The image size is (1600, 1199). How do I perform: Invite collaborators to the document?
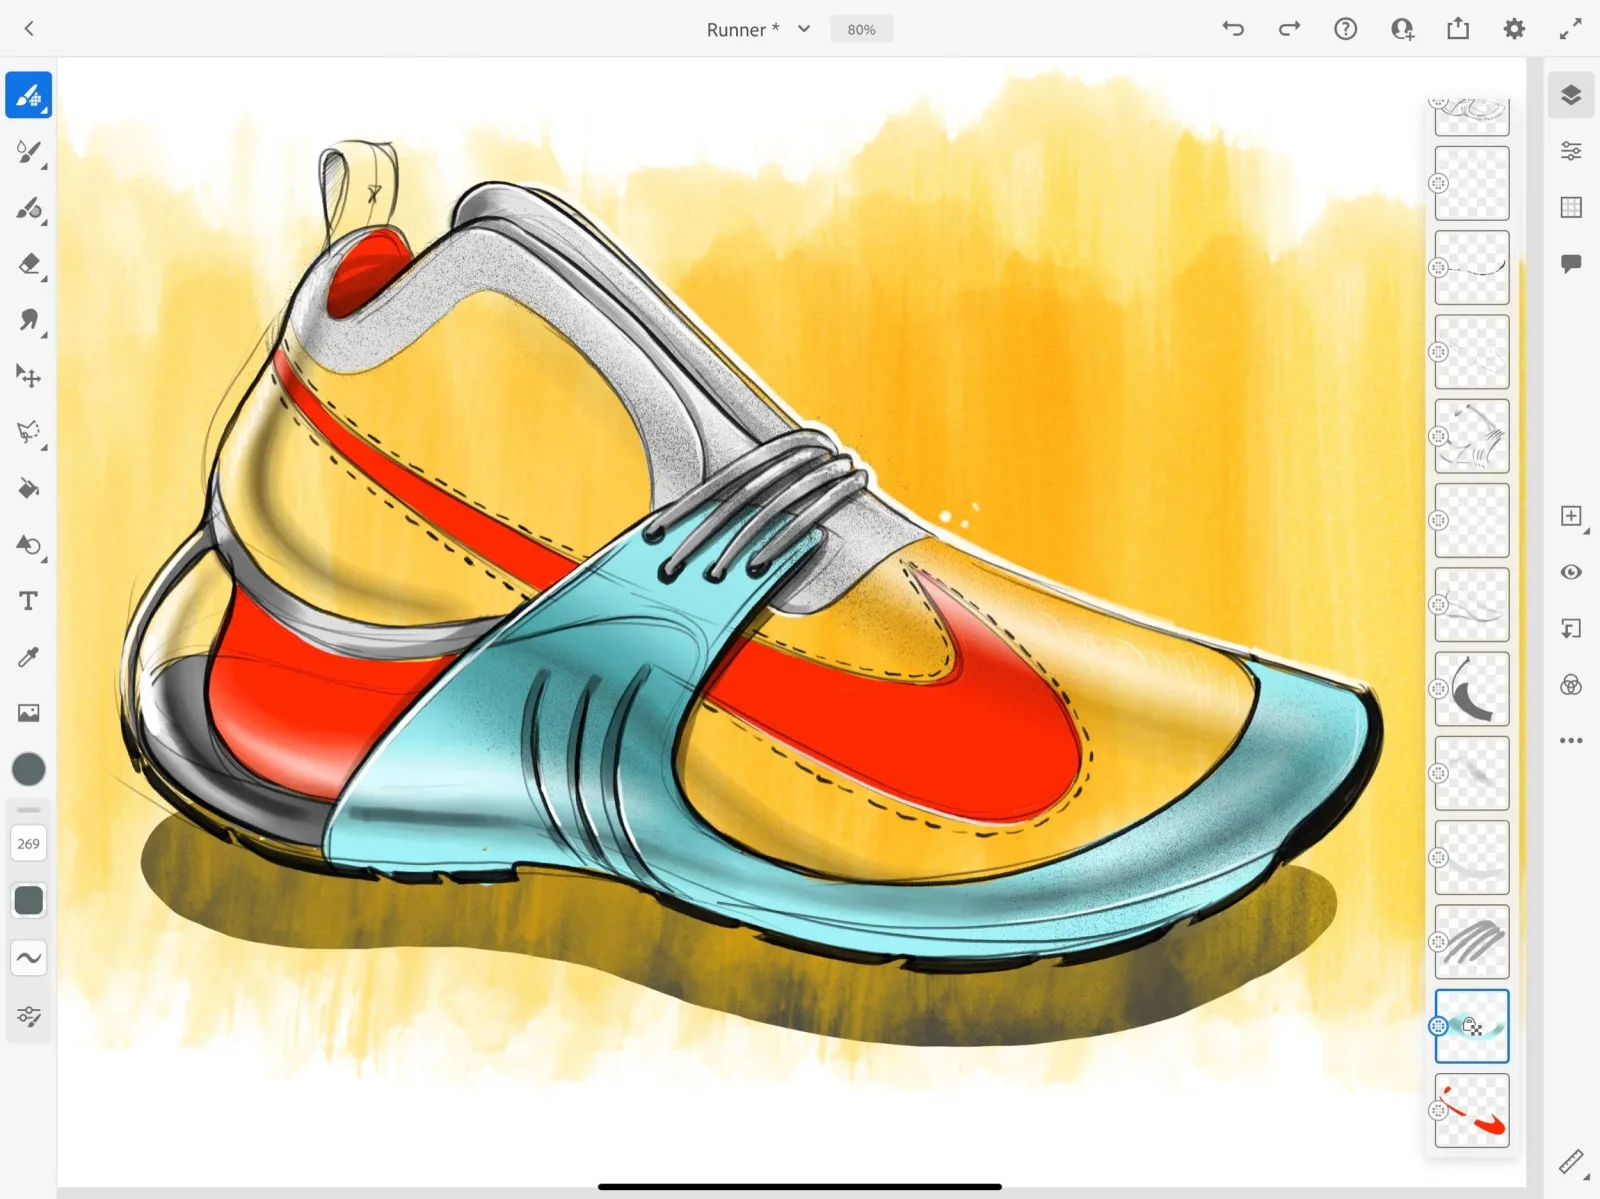pos(1402,29)
